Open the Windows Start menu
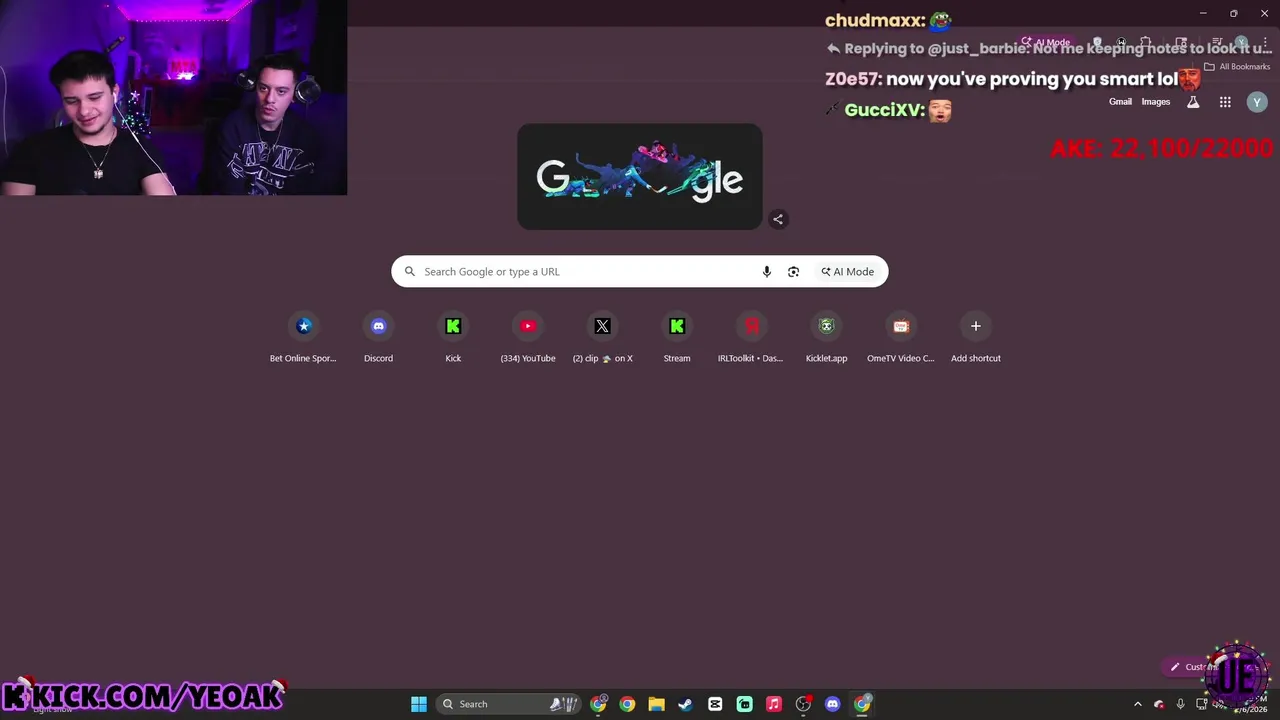The image size is (1280, 720). pyautogui.click(x=419, y=704)
